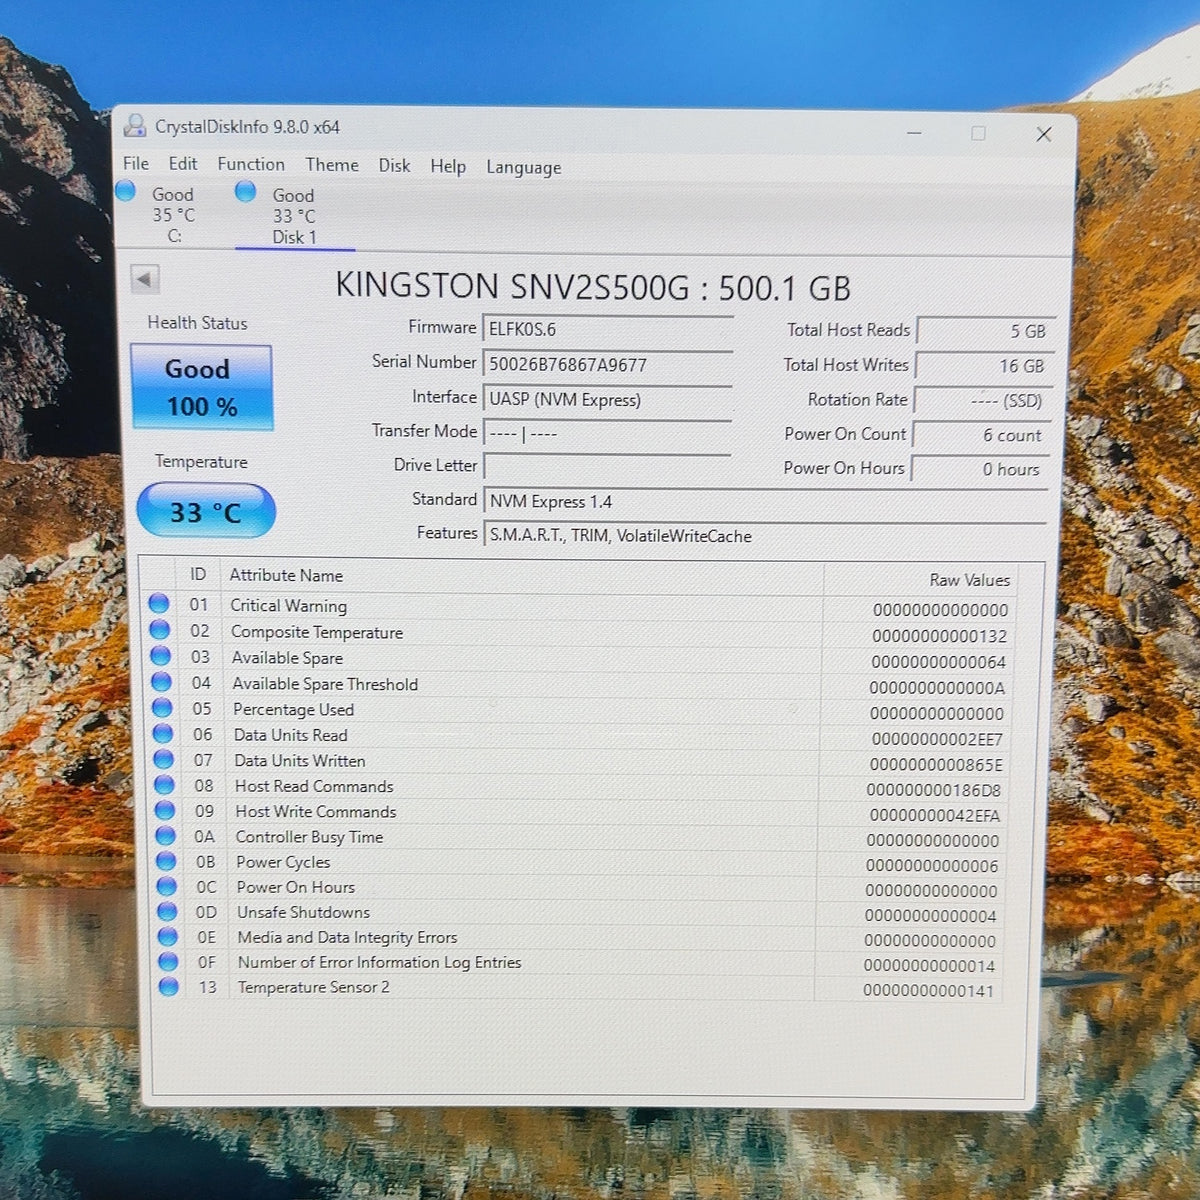This screenshot has width=1200, height=1200.
Task: Click the status orb for Critical Warning
Action: [158, 603]
